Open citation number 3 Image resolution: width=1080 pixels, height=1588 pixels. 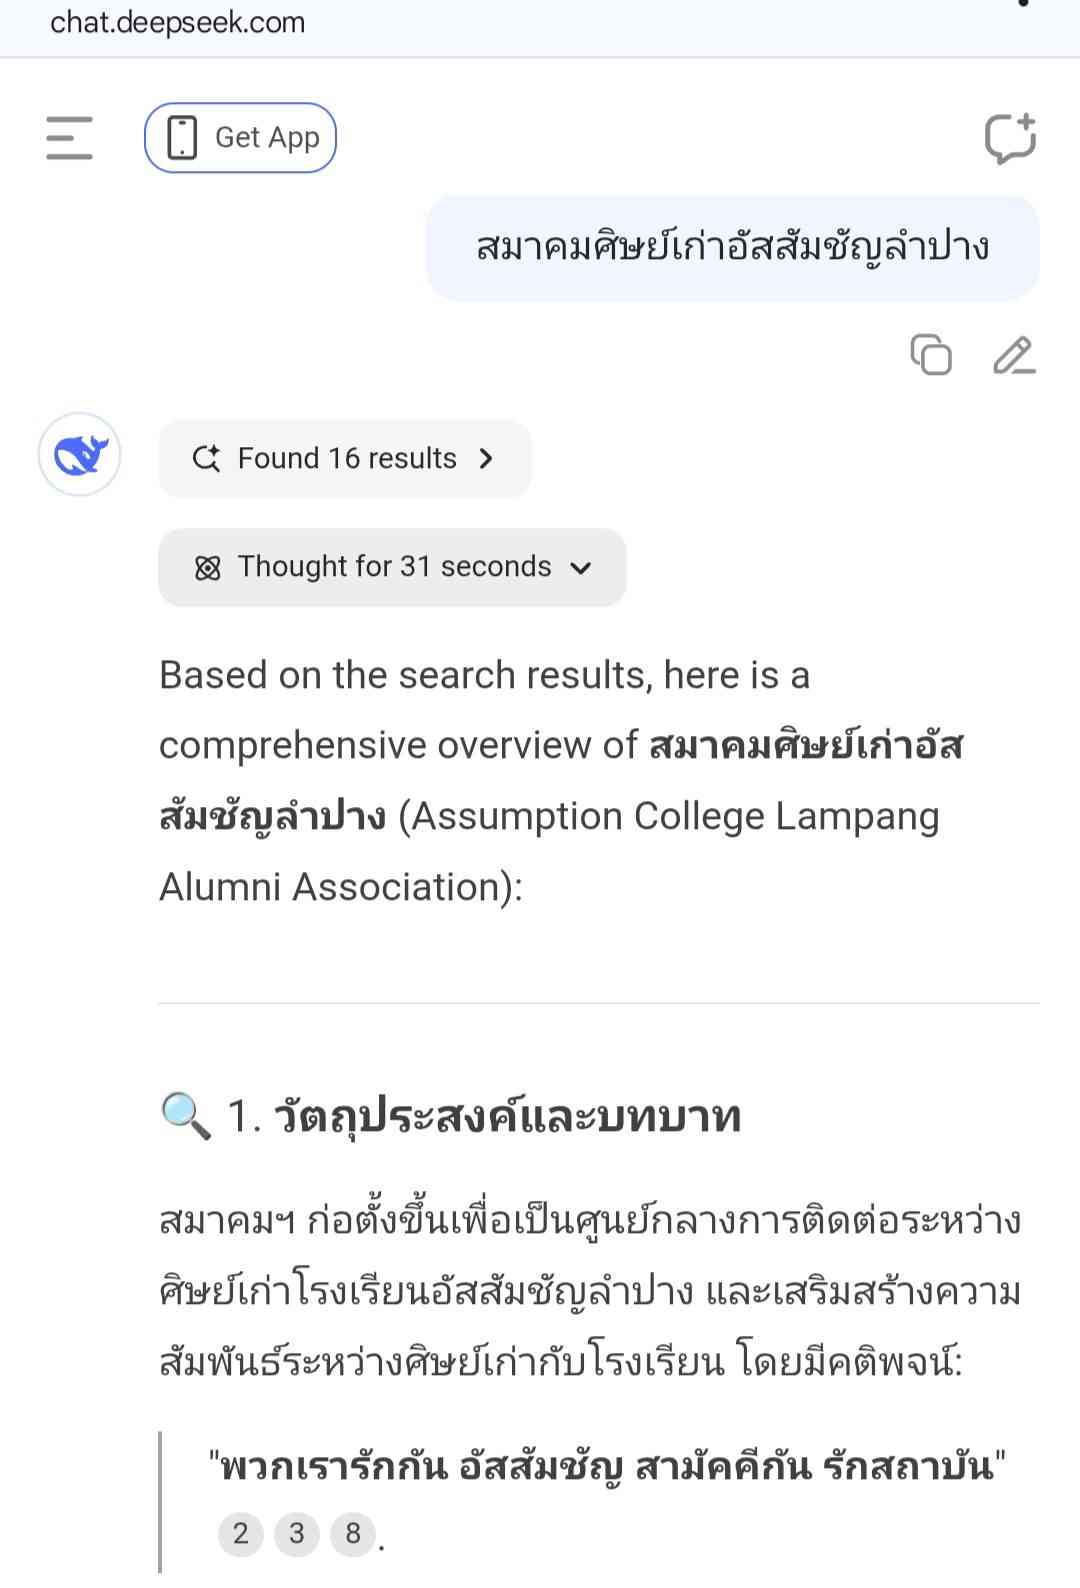pos(297,1533)
